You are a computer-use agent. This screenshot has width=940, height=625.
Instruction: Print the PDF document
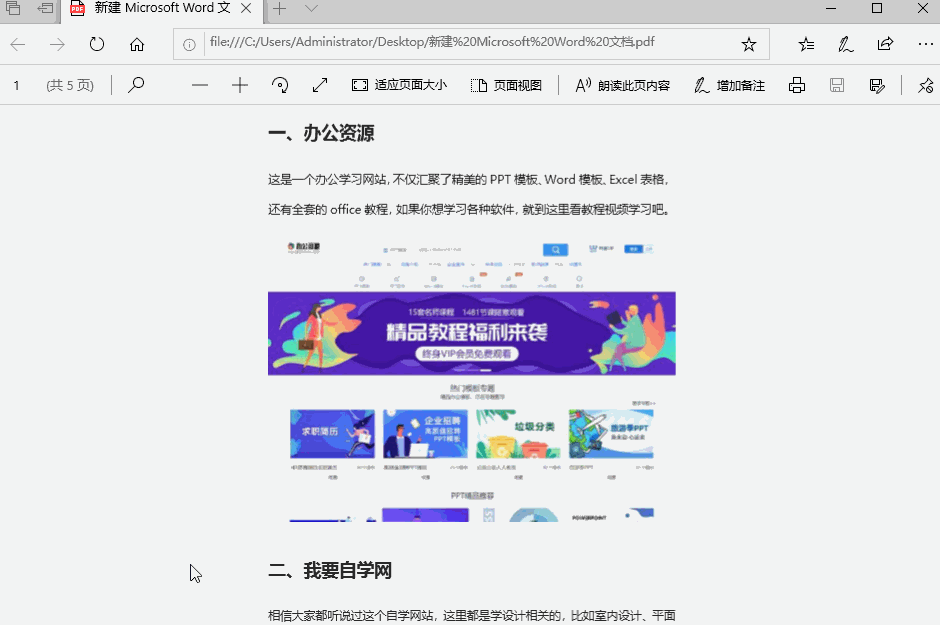(x=797, y=85)
